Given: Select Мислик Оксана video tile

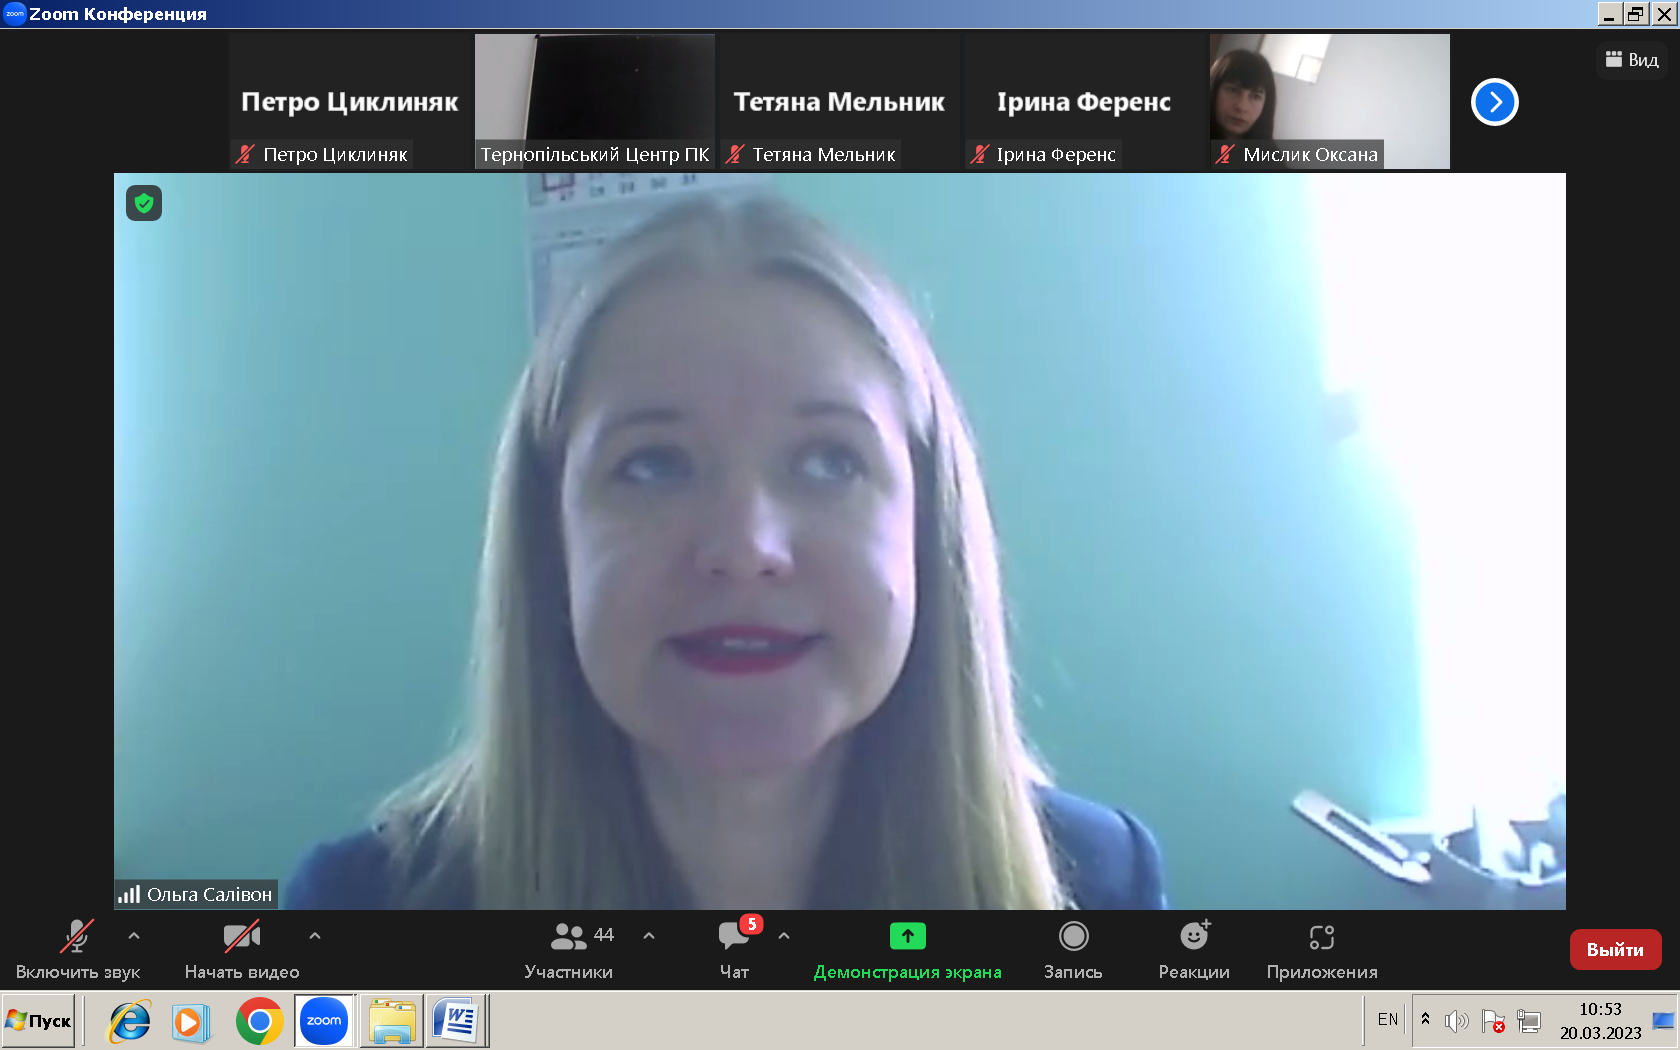Looking at the screenshot, I should (x=1330, y=101).
